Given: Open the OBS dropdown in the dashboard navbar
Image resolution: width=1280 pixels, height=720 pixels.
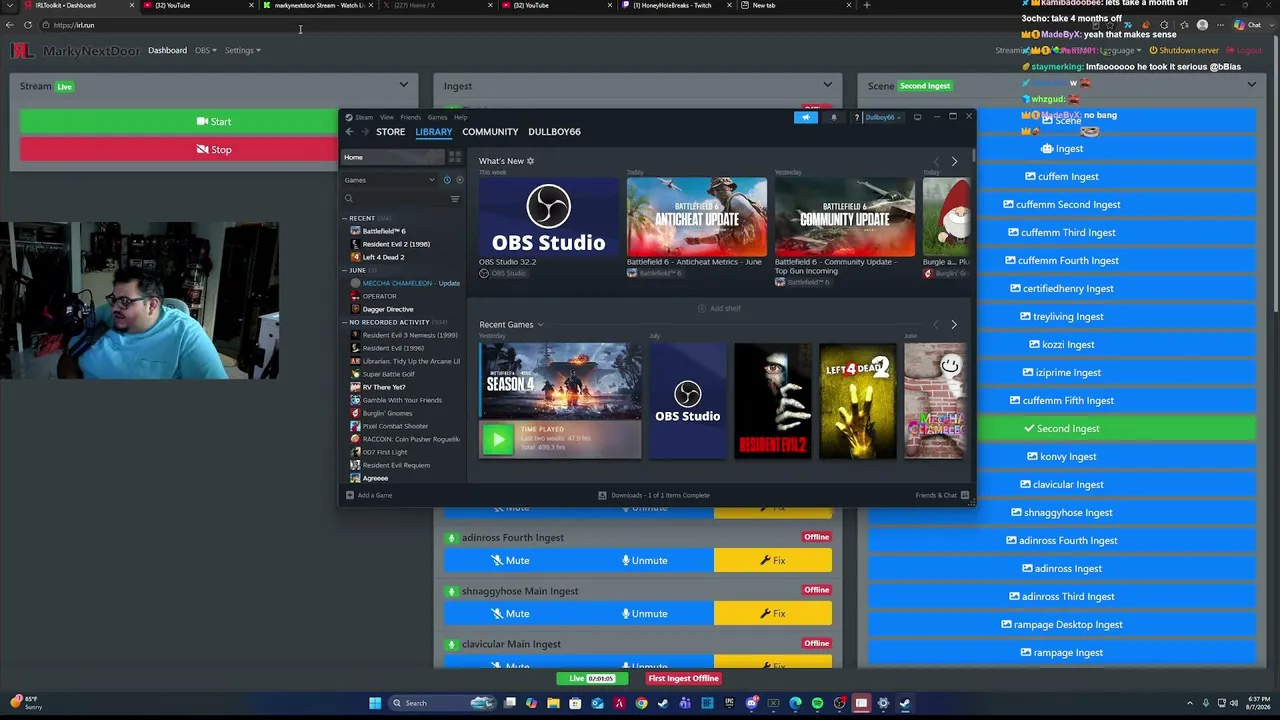Looking at the screenshot, I should pyautogui.click(x=205, y=50).
